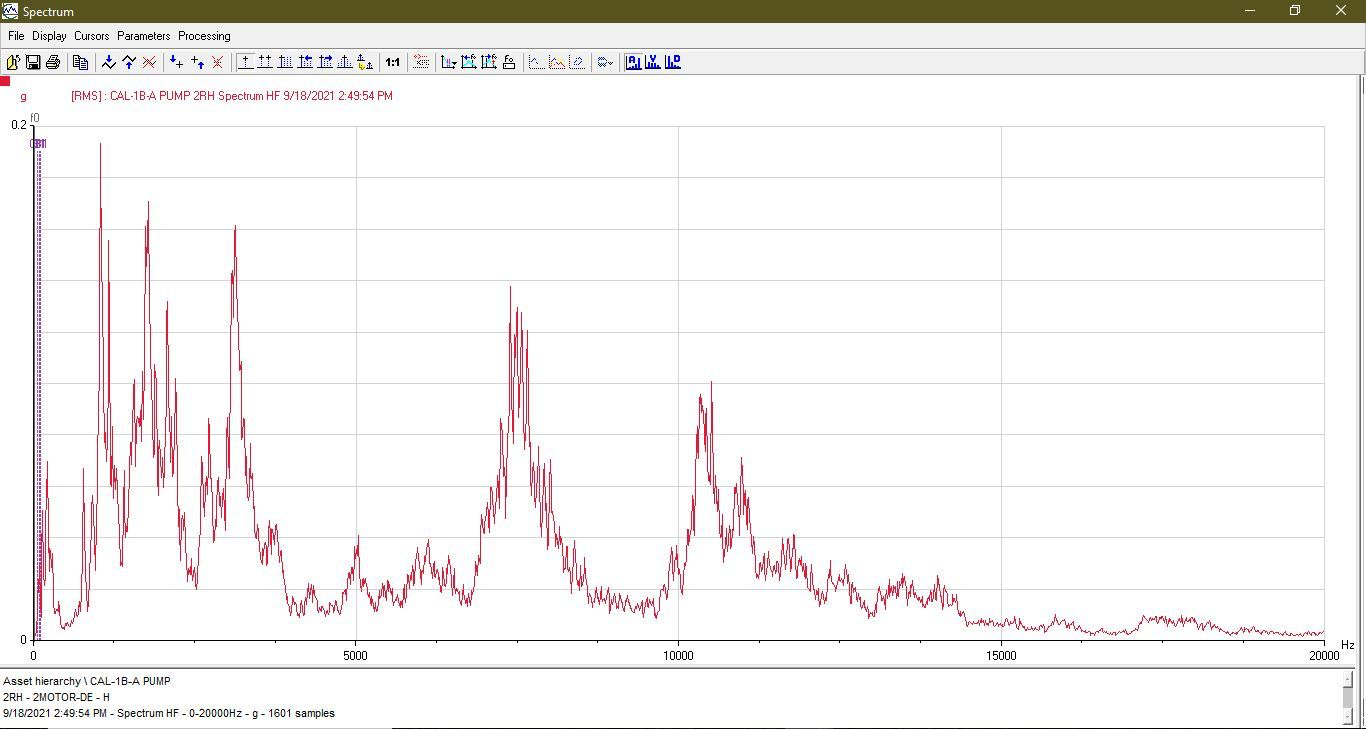Screen dimensions: 1366x729
Task: Click the 15000 label on the frequency axis
Action: [1001, 656]
